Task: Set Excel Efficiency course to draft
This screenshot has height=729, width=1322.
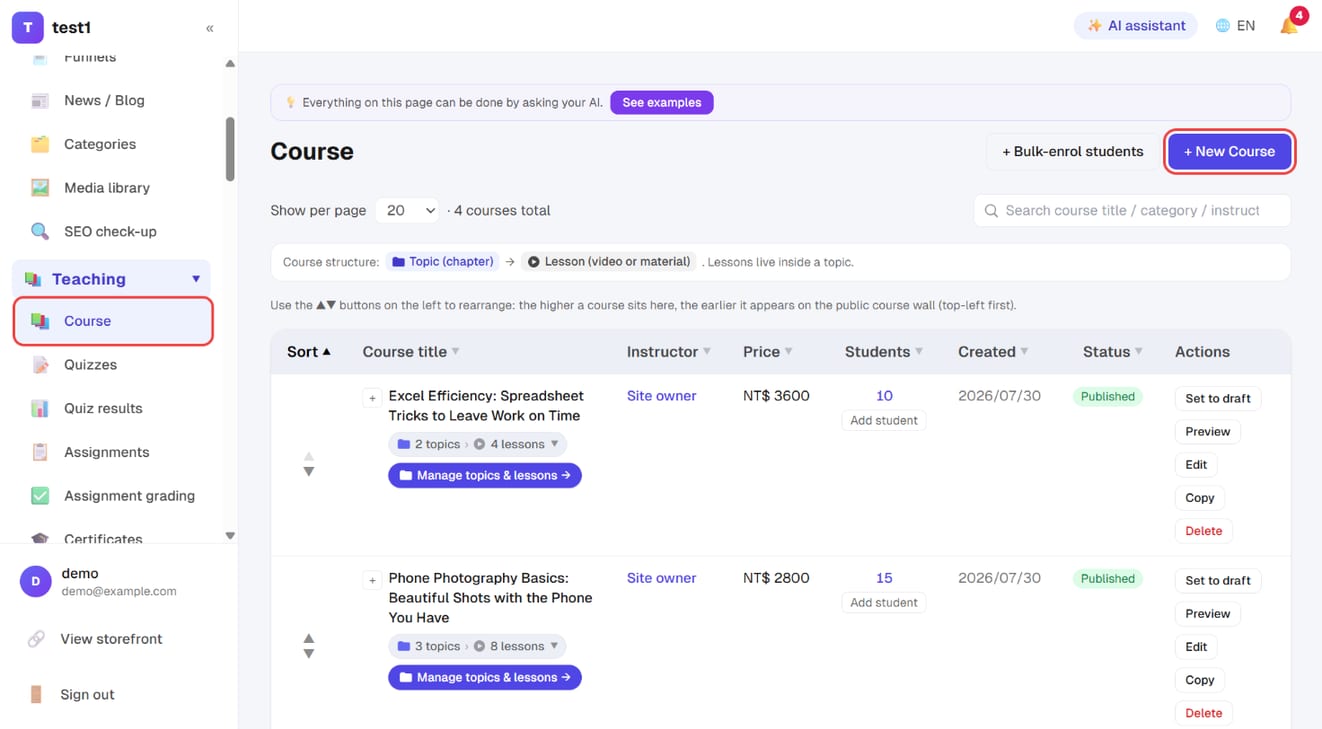Action: point(1218,398)
